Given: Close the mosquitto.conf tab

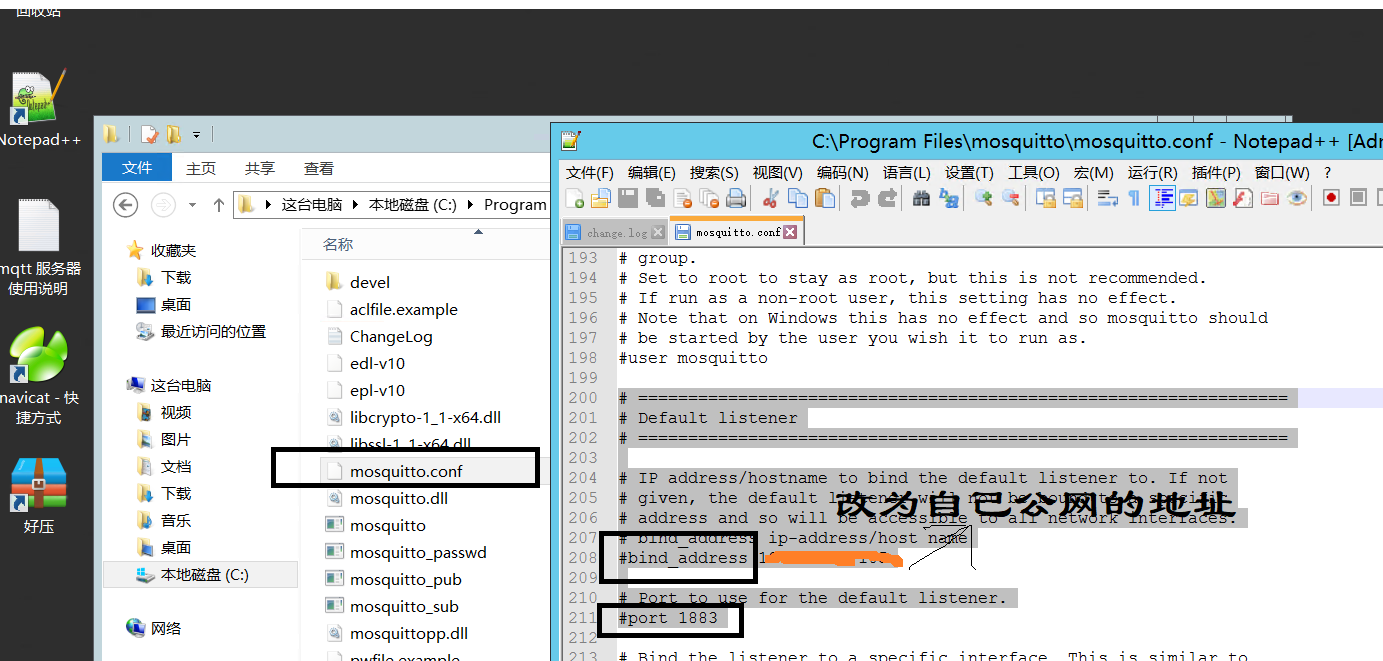Looking at the screenshot, I should click(x=790, y=232).
